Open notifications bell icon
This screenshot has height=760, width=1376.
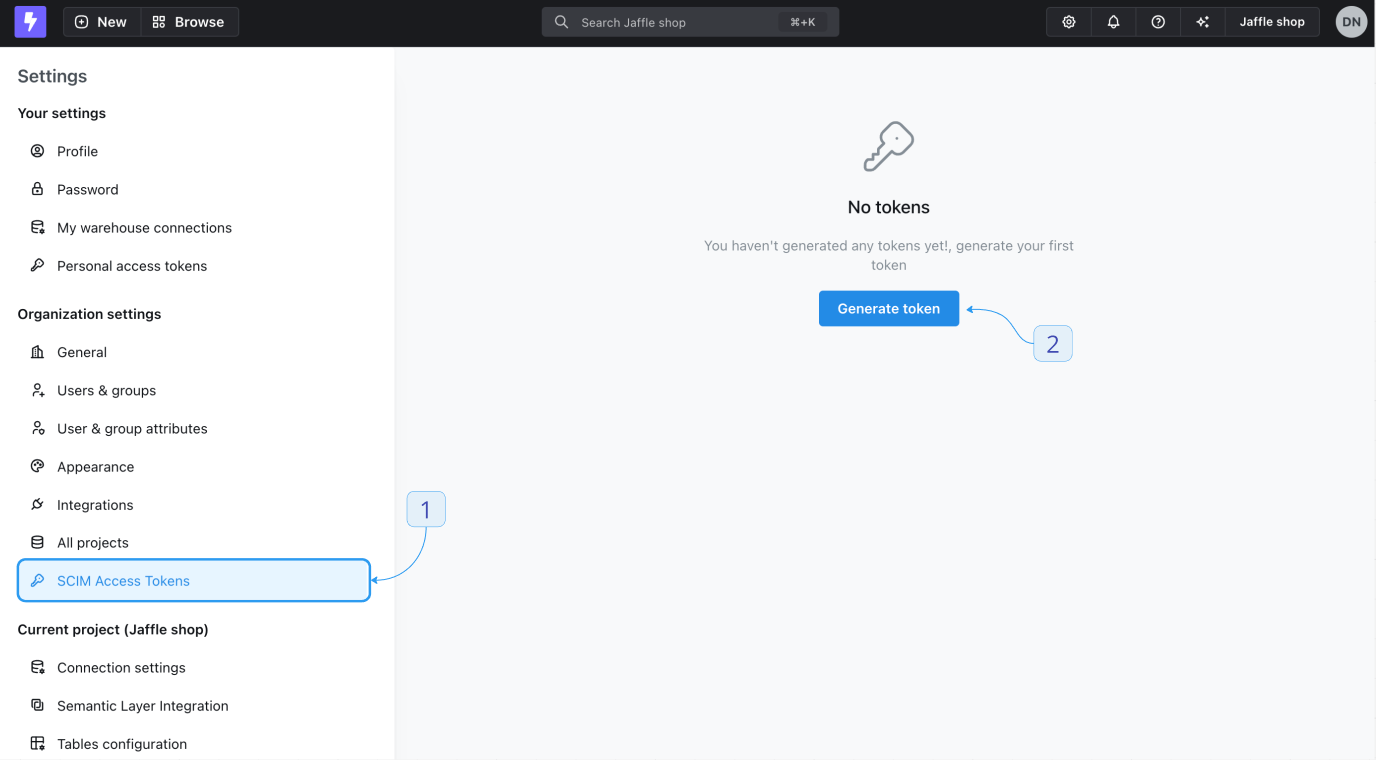click(x=1113, y=22)
